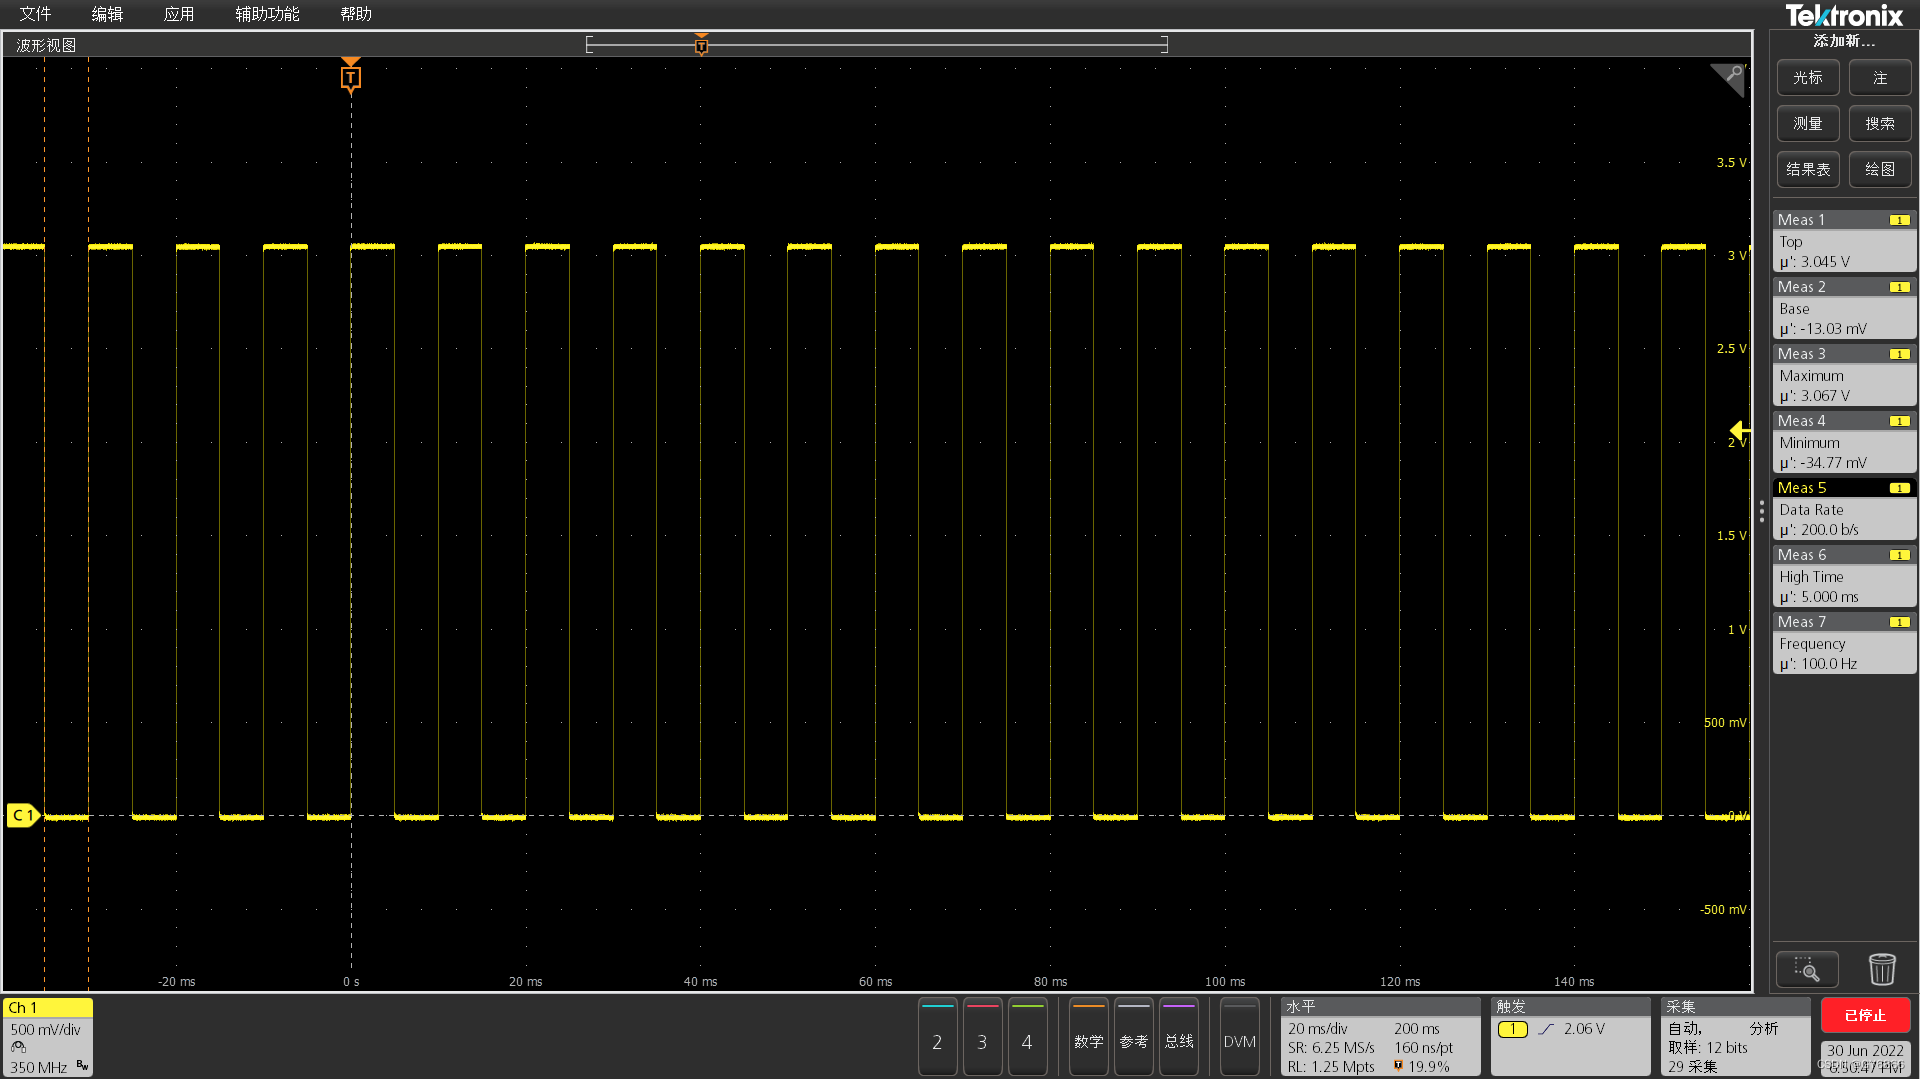Open the 应用 menu
The height and width of the screenshot is (1079, 1920).
tap(179, 14)
